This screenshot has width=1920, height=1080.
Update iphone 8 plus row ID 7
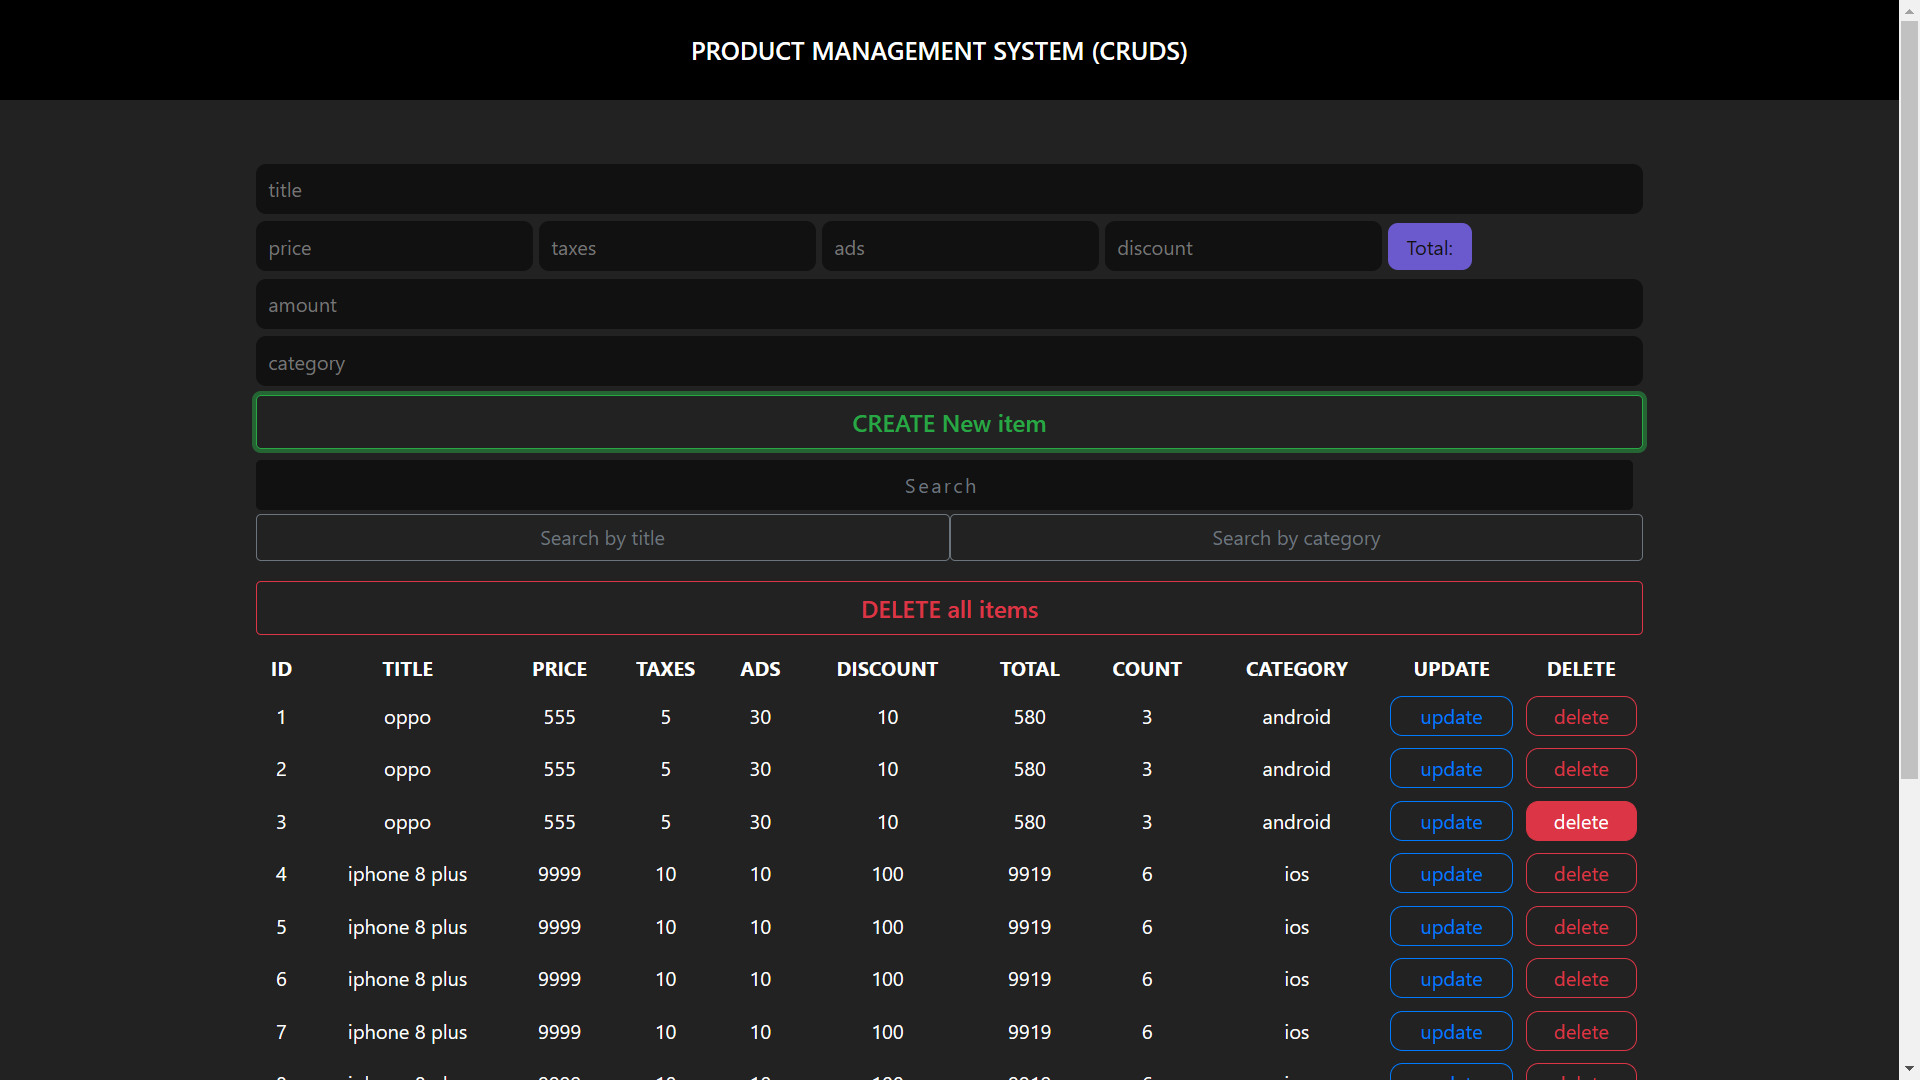click(x=1451, y=1032)
